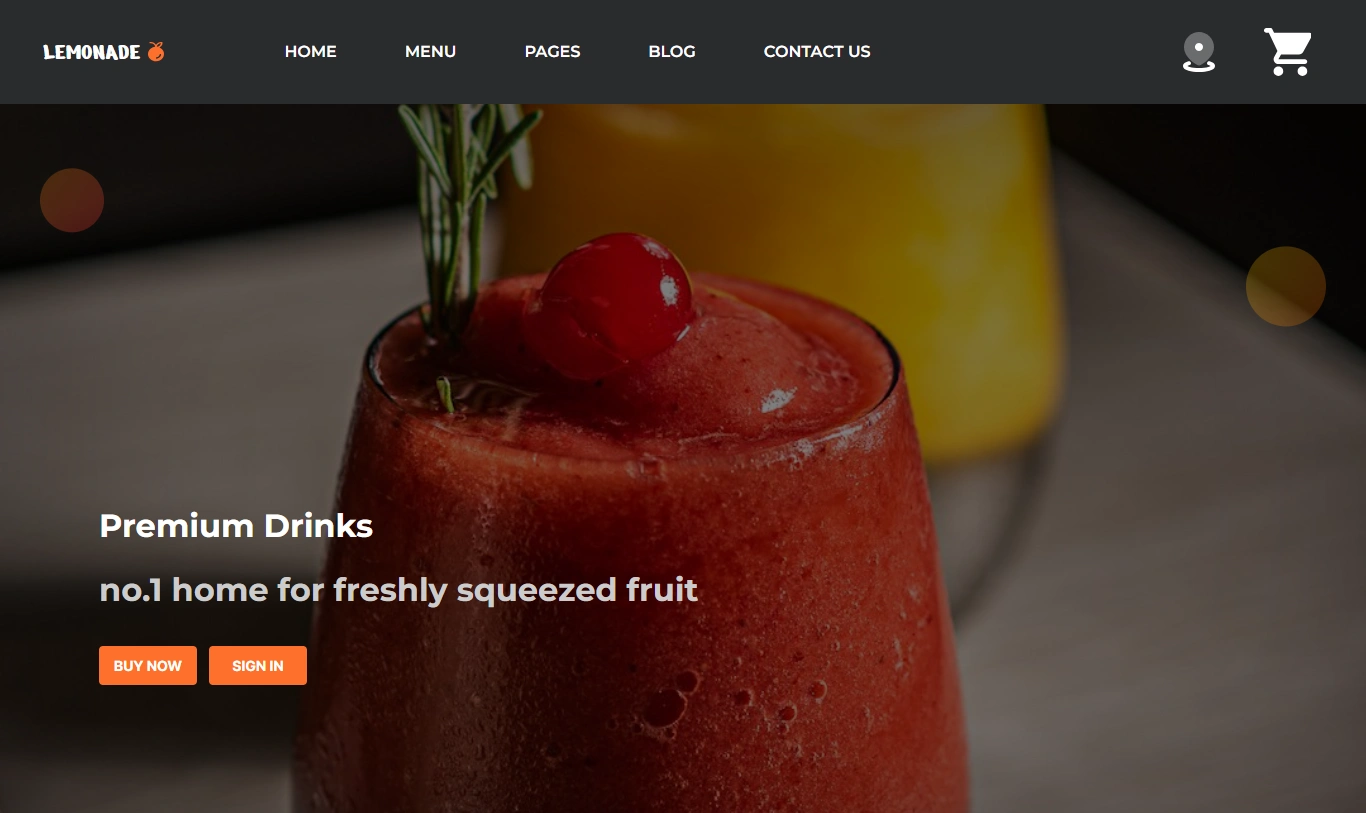The height and width of the screenshot is (813, 1366).
Task: Open the Menu navigation item
Action: 431,51
